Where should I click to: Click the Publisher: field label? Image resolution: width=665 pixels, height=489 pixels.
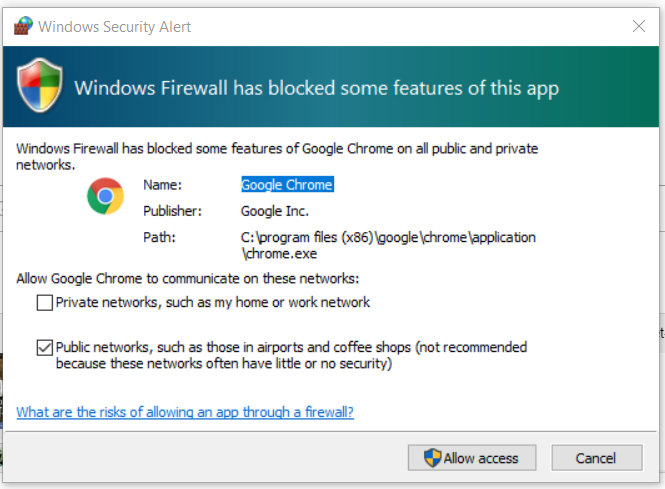click(x=172, y=211)
